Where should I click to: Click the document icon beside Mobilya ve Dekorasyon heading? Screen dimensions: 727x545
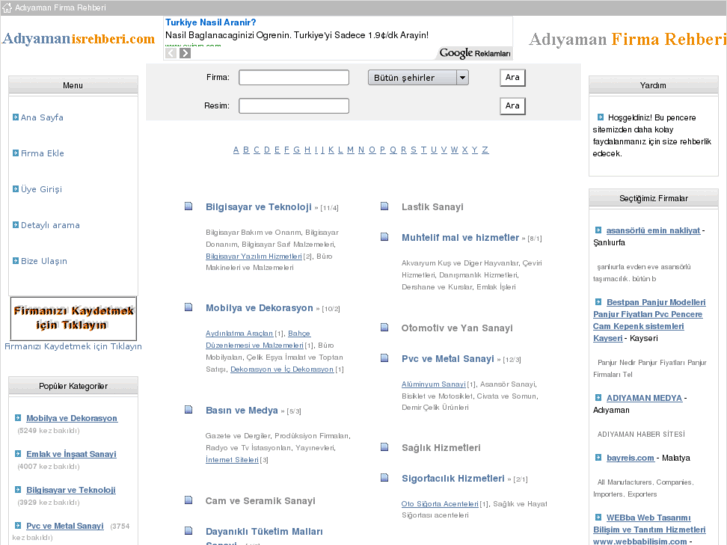tap(189, 308)
